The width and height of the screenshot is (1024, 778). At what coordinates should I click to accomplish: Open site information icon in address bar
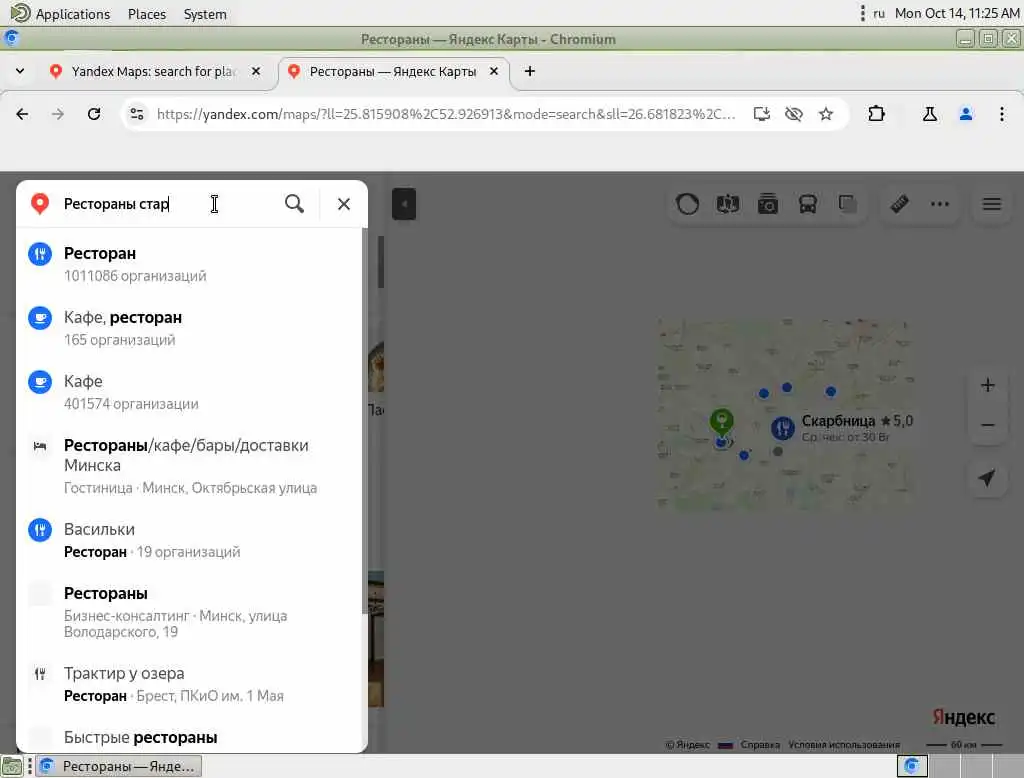(x=136, y=114)
